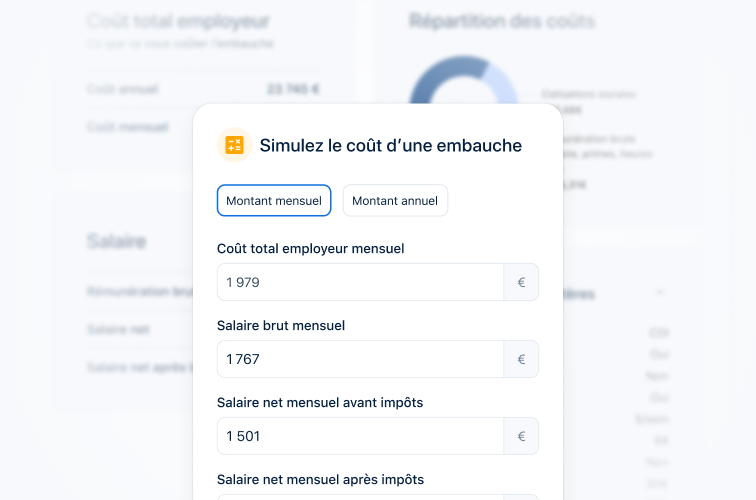Click the Salaire brut mensuel input
The image size is (756, 500).
(x=360, y=359)
